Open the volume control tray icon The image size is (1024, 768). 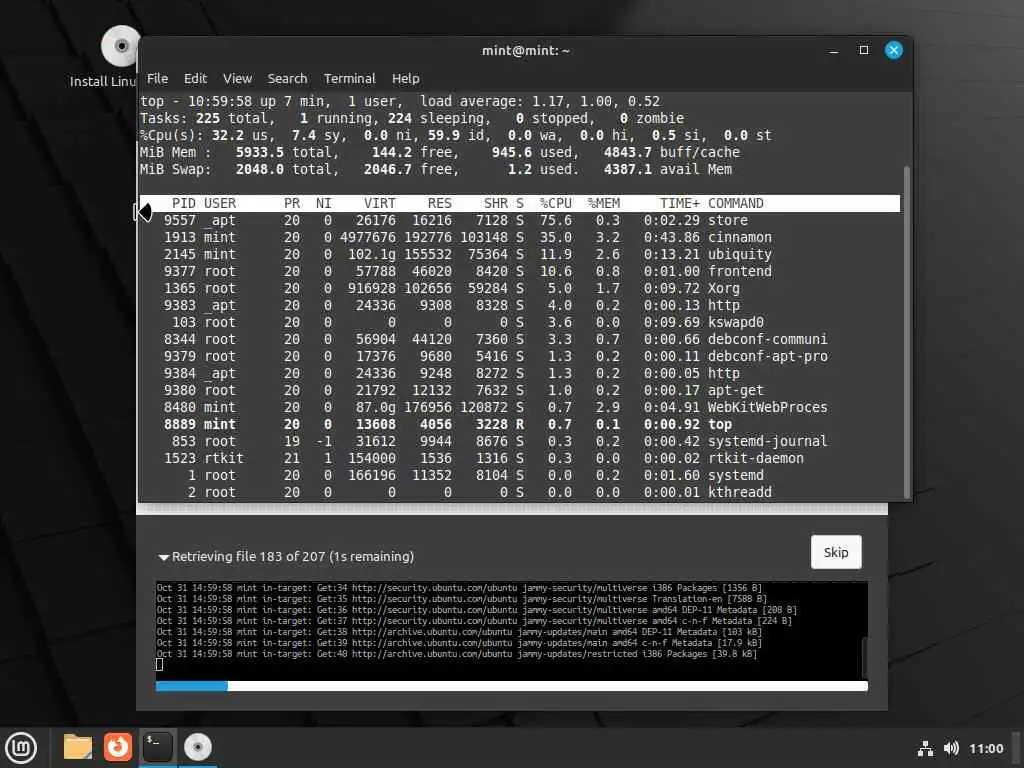(x=951, y=748)
